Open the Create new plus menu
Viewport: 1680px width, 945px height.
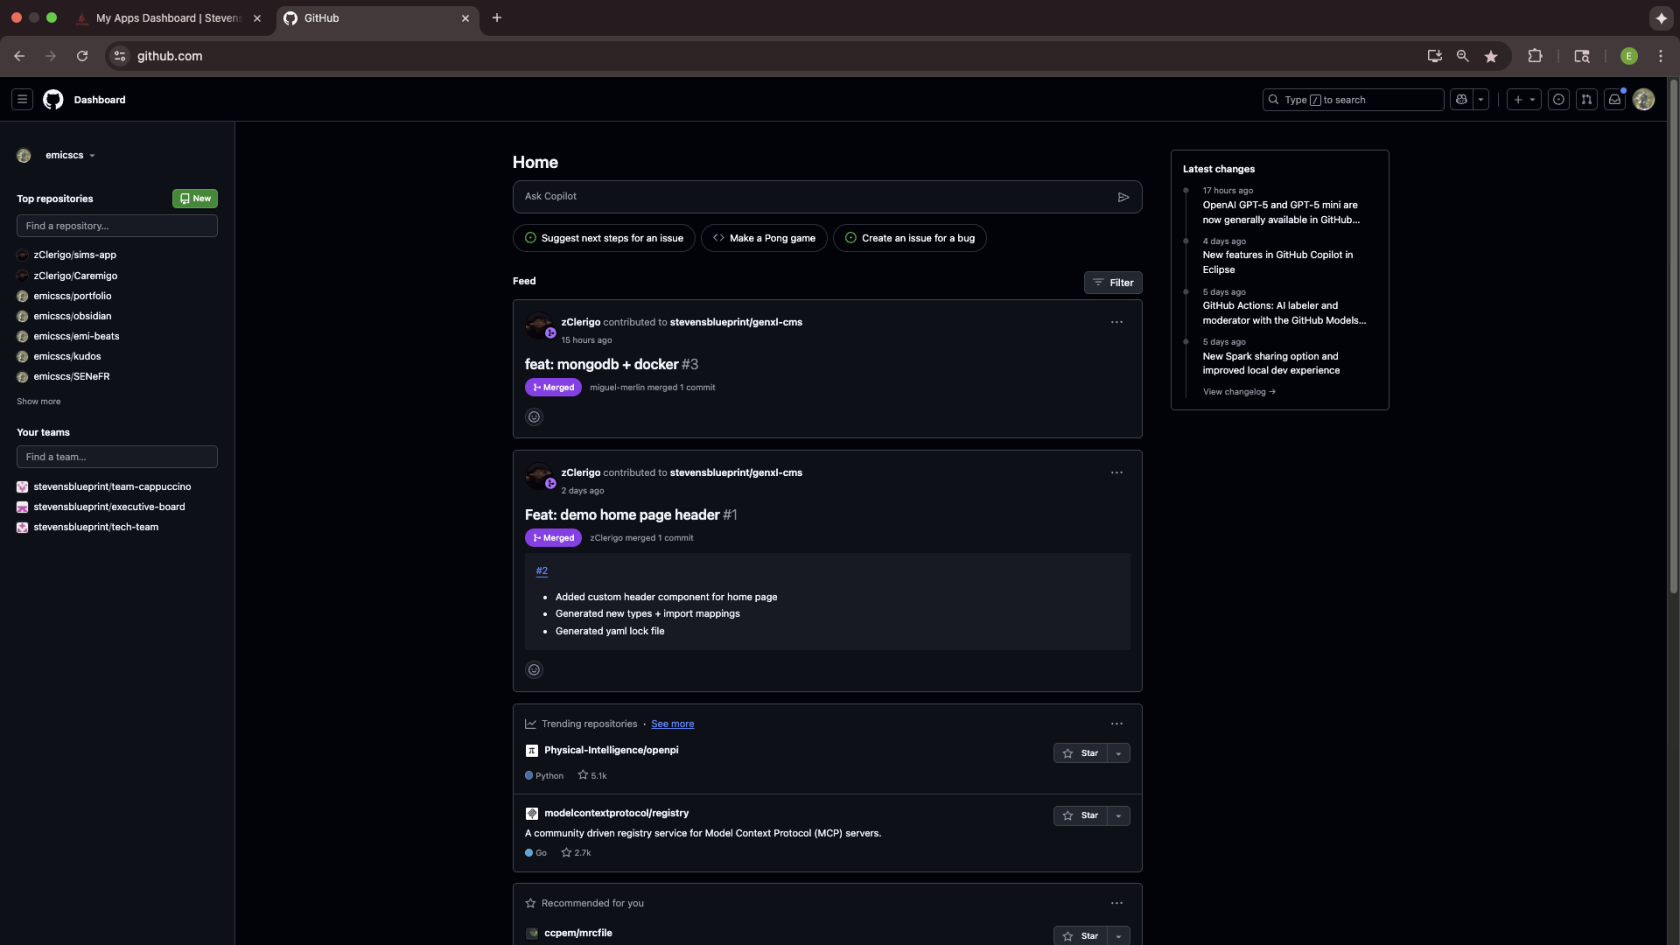click(1524, 99)
